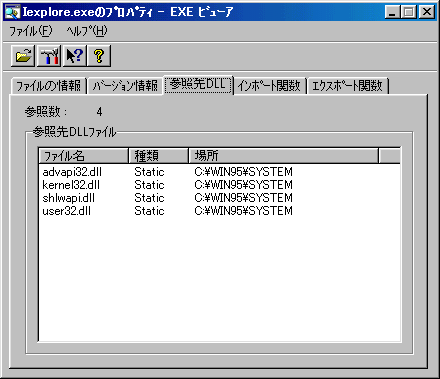
Task: Click C:¥WIN95¥SYSTEM path of kernel32.dll
Action: tap(244, 185)
